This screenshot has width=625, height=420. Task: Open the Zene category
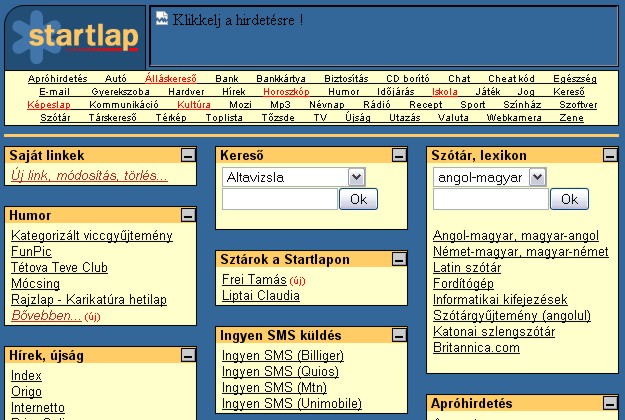click(571, 118)
